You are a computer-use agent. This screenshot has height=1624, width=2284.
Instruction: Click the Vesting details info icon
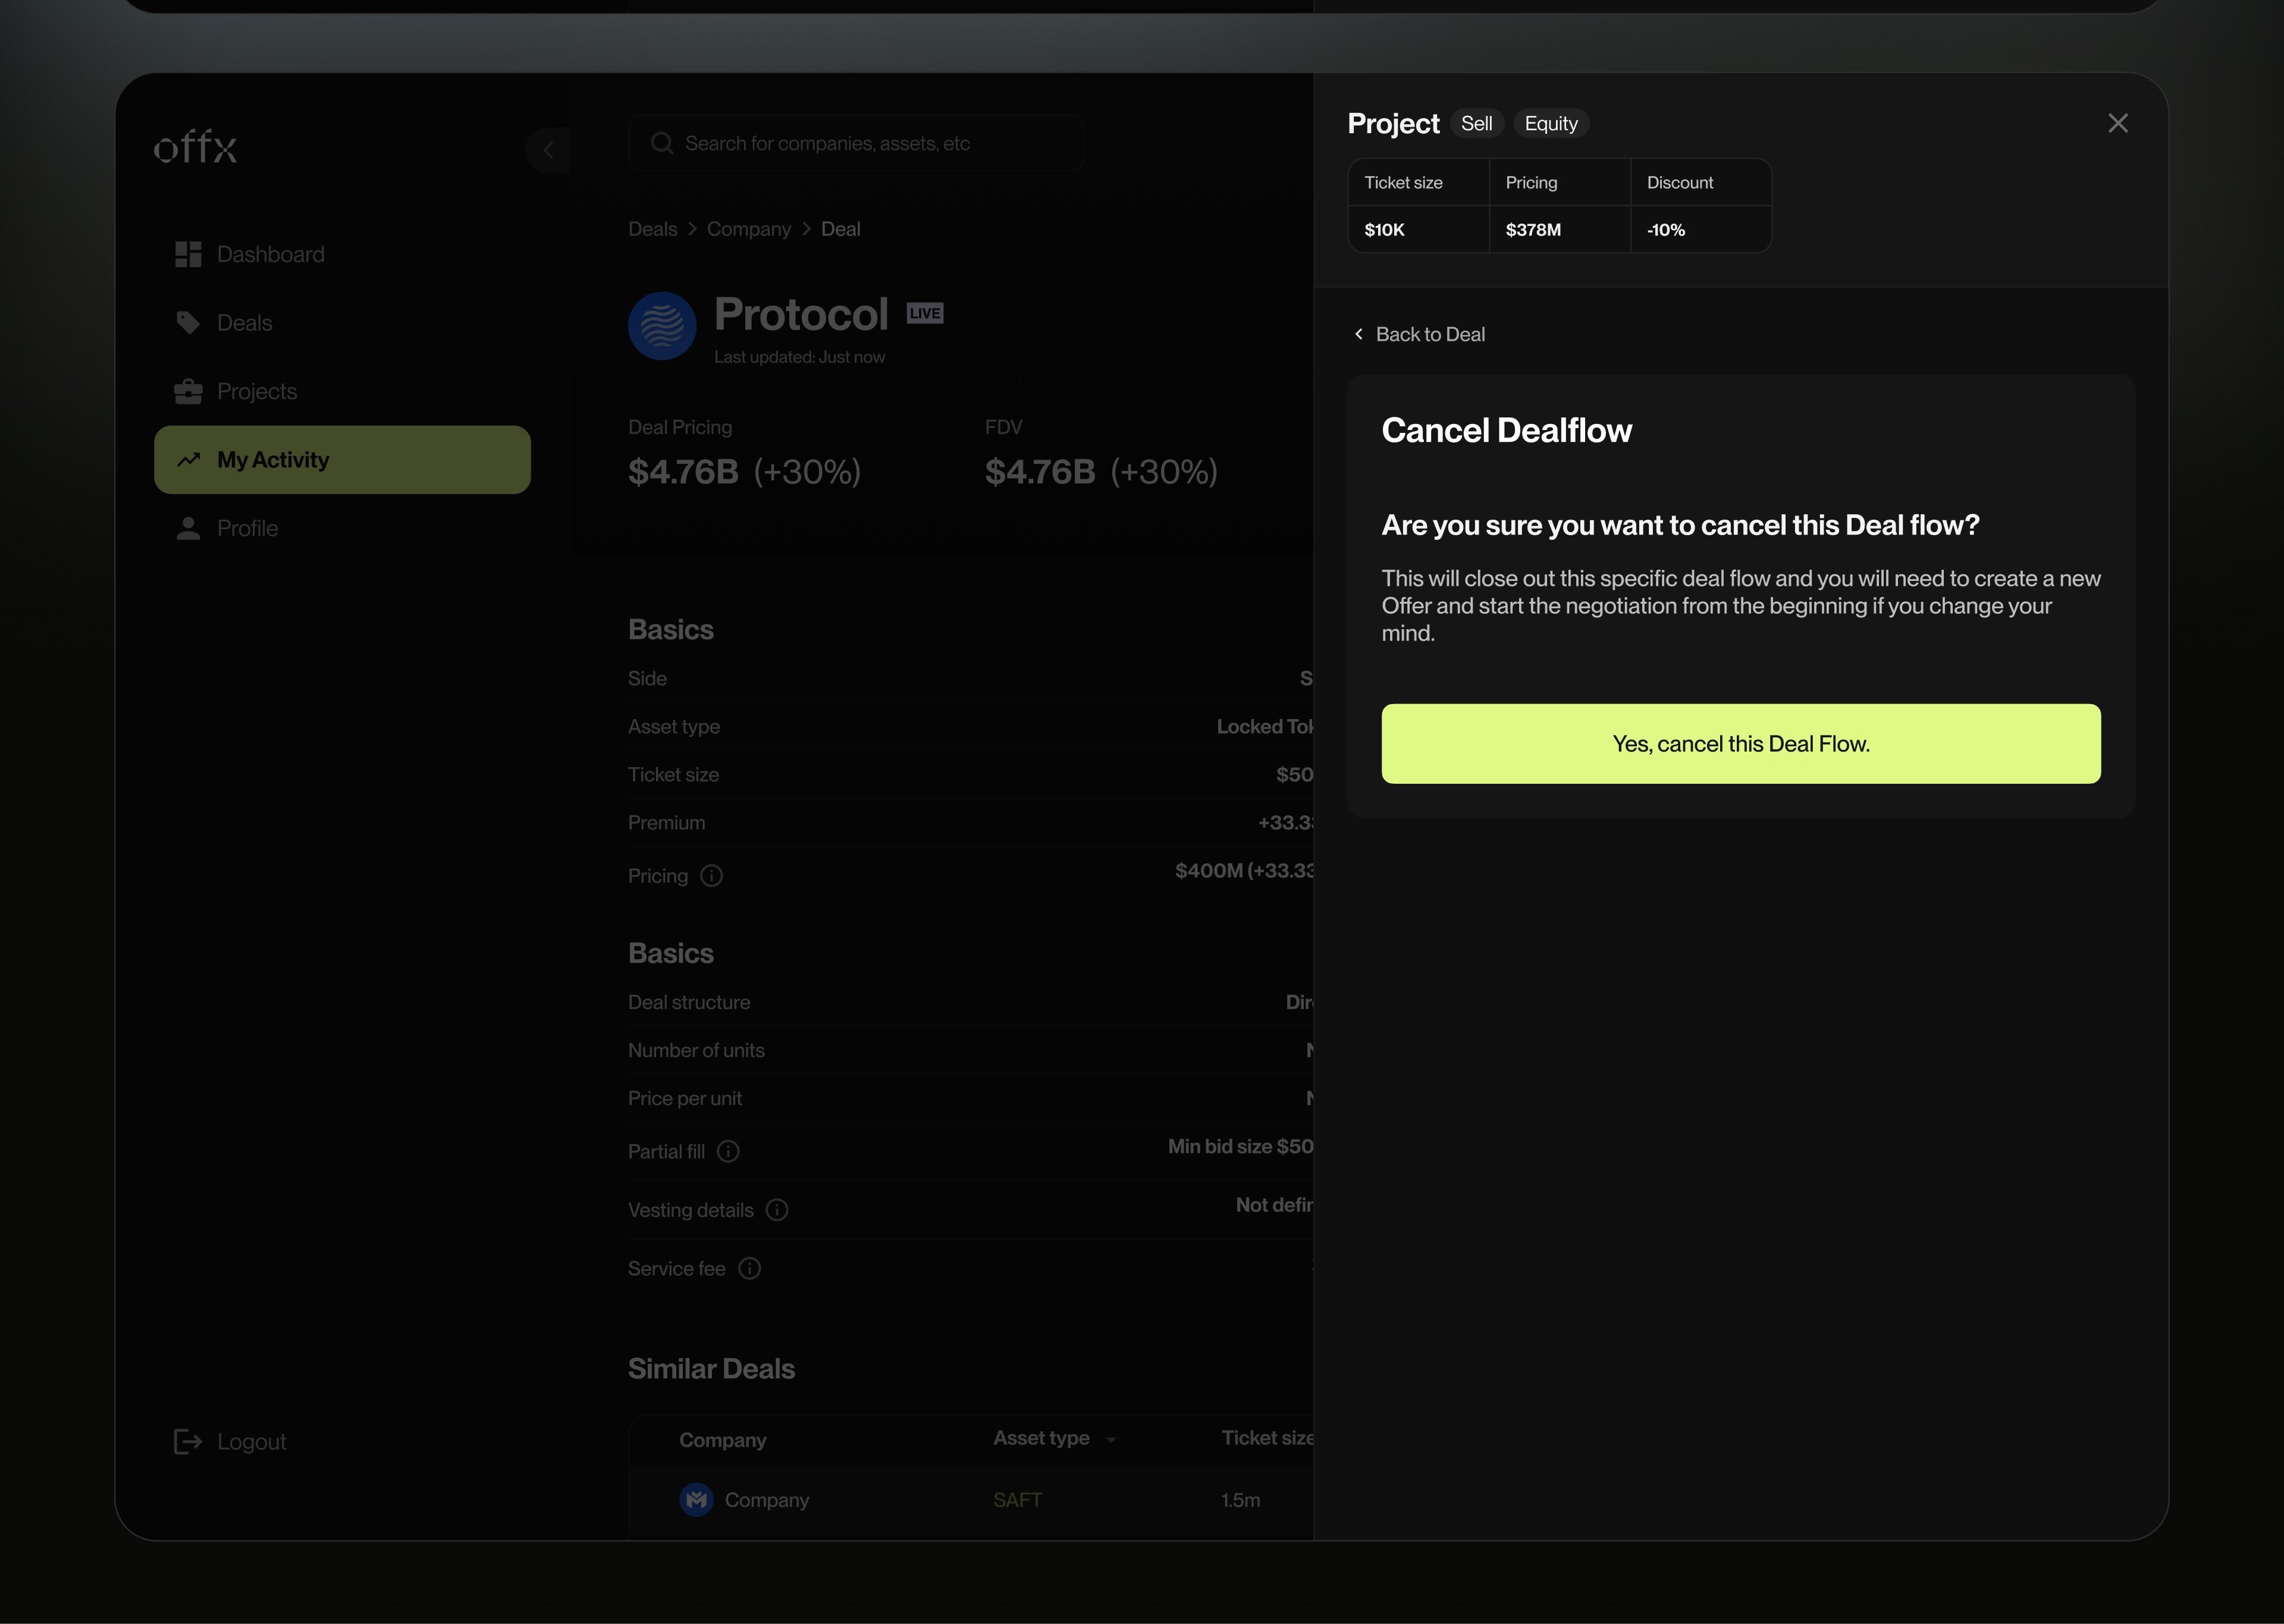(x=777, y=1210)
